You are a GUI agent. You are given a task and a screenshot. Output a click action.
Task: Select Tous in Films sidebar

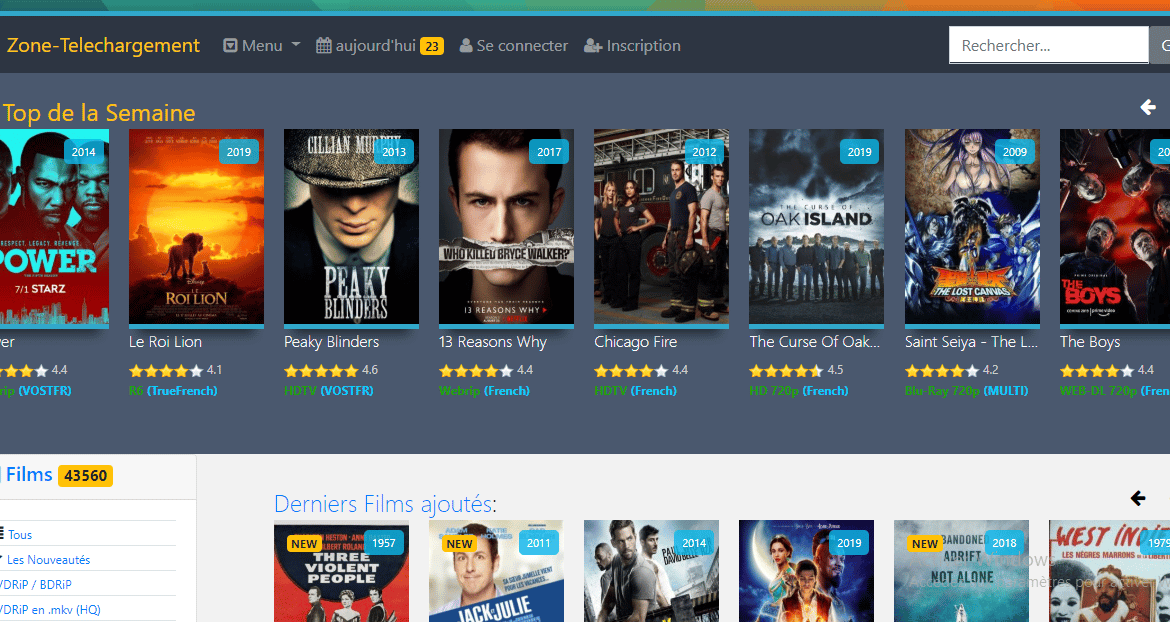[x=20, y=535]
